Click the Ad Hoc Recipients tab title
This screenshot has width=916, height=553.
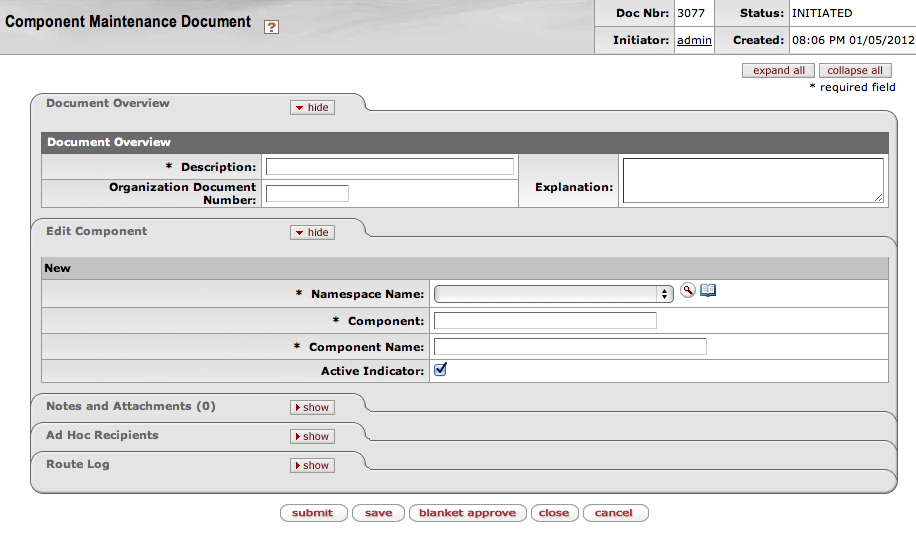coord(102,435)
